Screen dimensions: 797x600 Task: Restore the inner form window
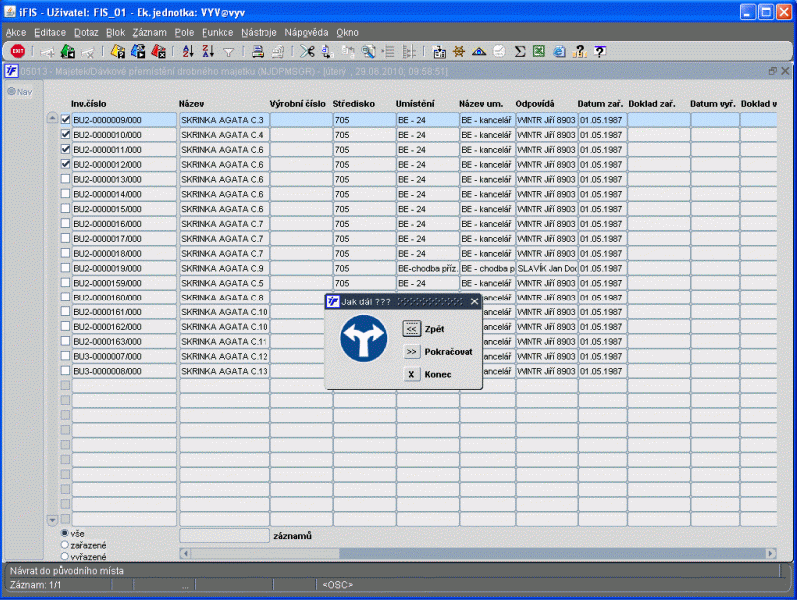(x=773, y=71)
